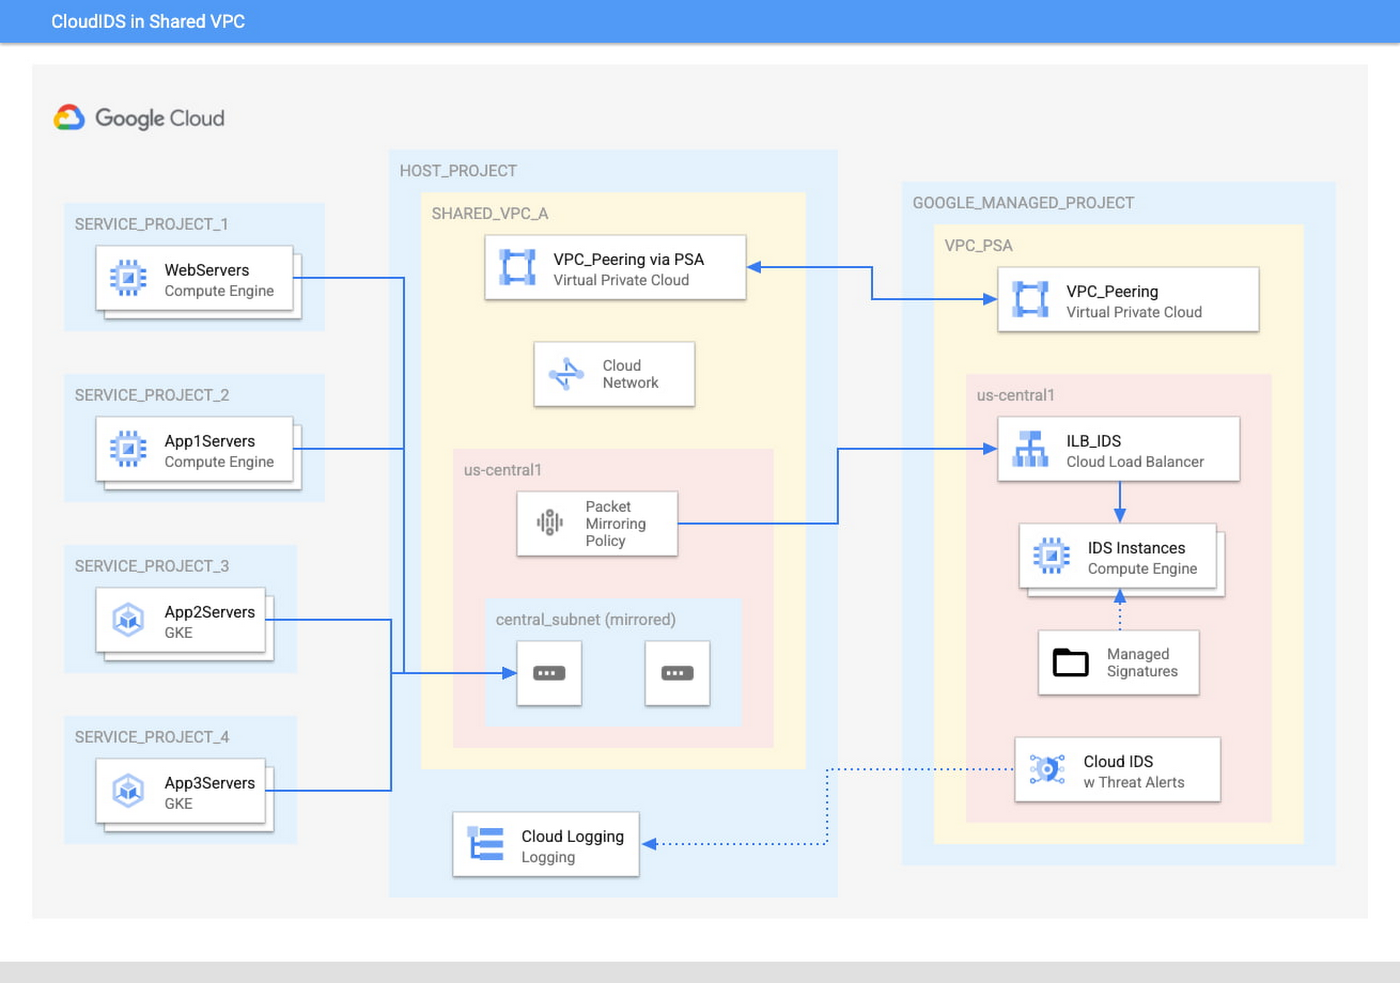Viewport: 1400px width, 983px height.
Task: Select the Managed Signatures folder icon
Action: tap(1070, 662)
